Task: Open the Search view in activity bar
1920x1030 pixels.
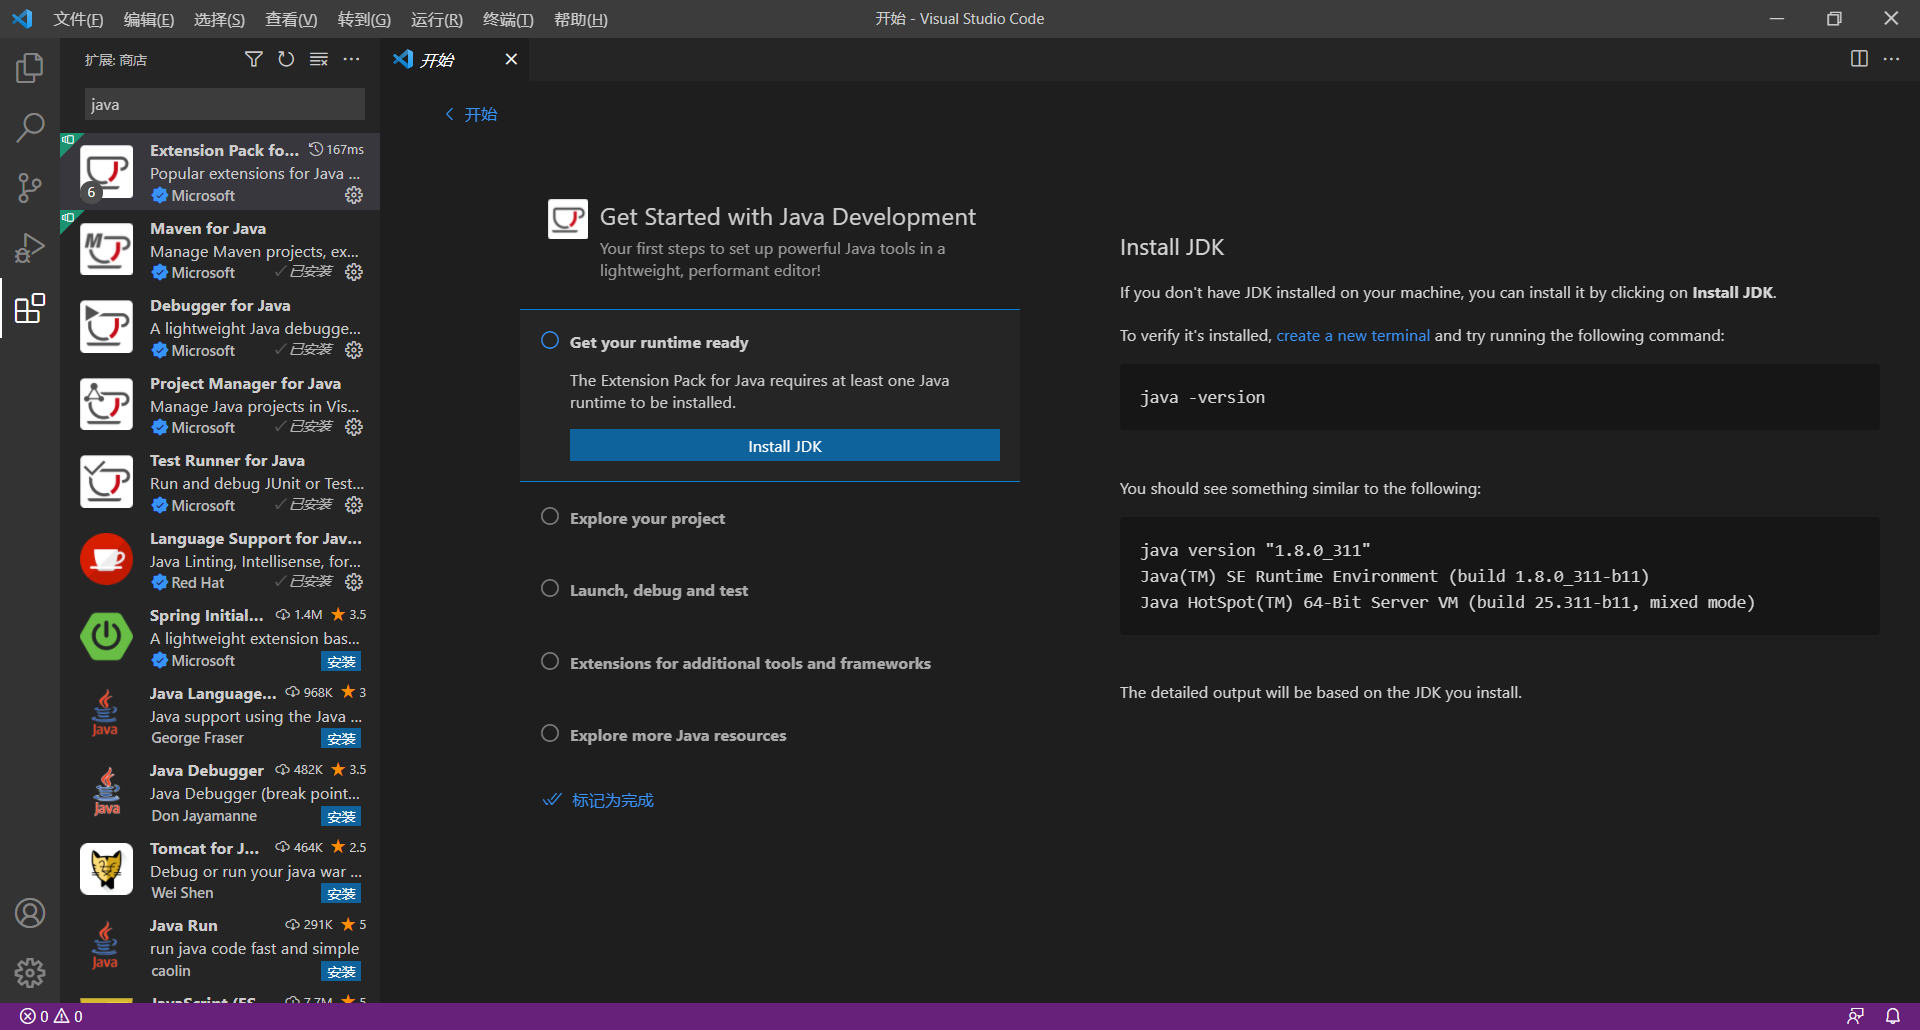Action: point(30,127)
